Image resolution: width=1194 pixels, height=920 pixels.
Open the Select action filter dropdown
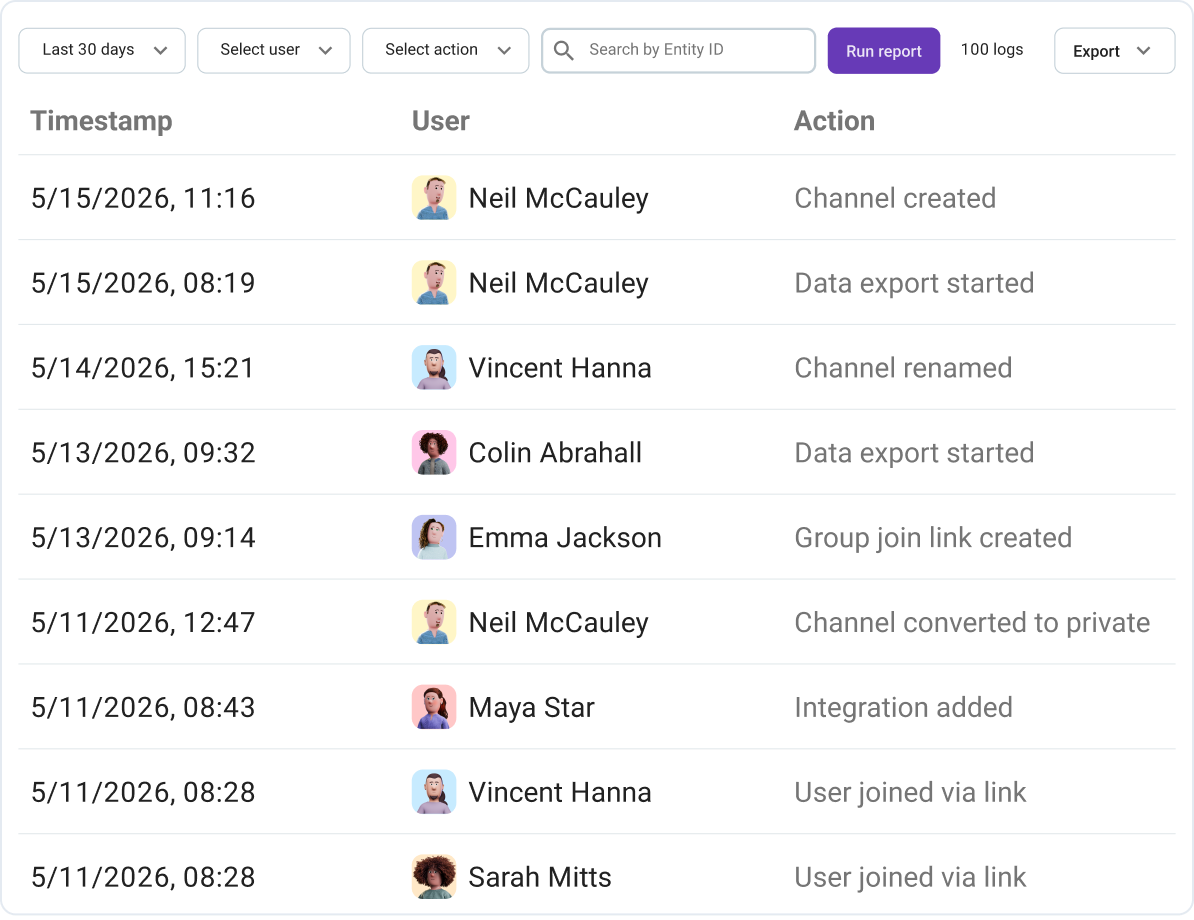click(445, 51)
